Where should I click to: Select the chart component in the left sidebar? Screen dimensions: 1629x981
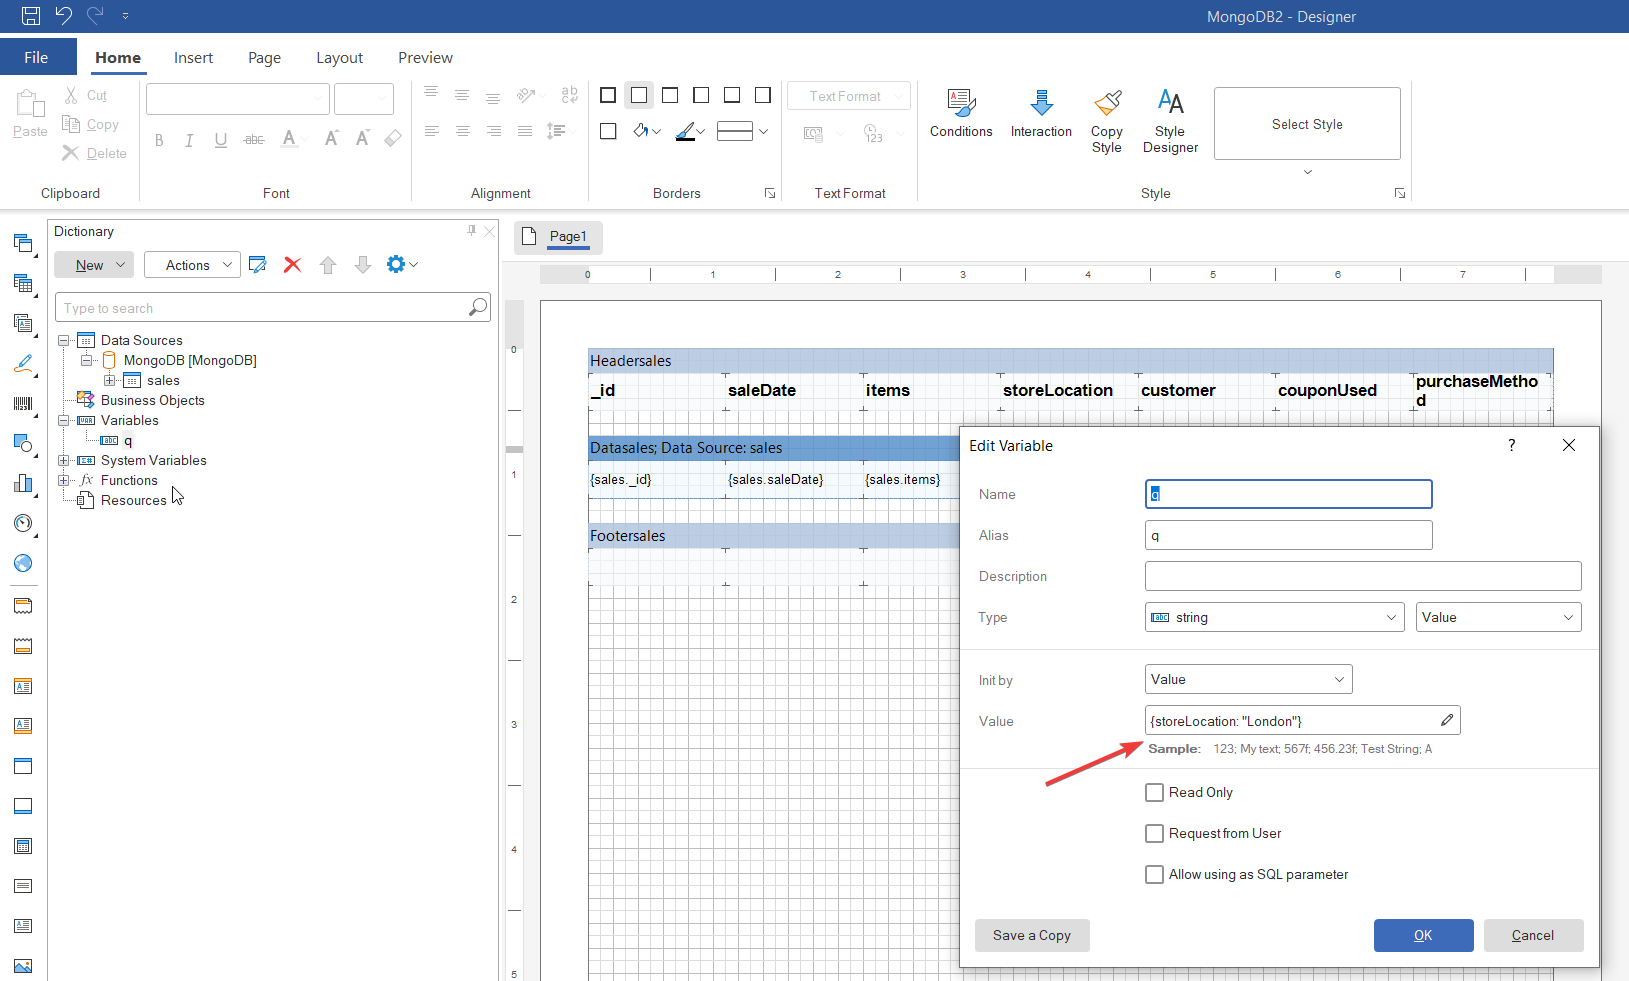tap(23, 483)
